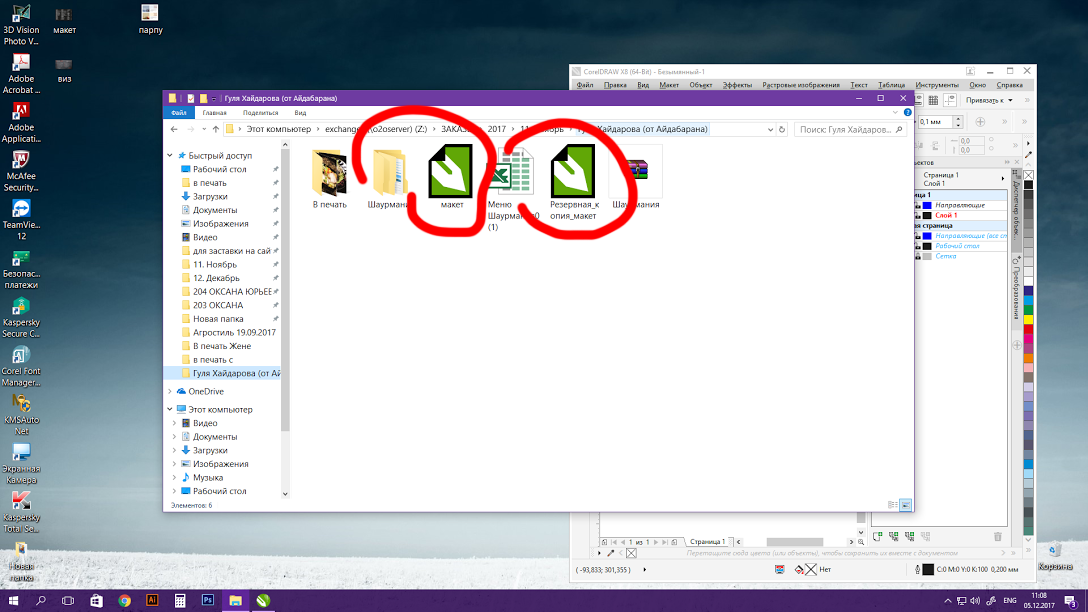This screenshot has width=1088, height=612.
Task: Open the Шаурмания folder icon
Action: click(x=389, y=172)
